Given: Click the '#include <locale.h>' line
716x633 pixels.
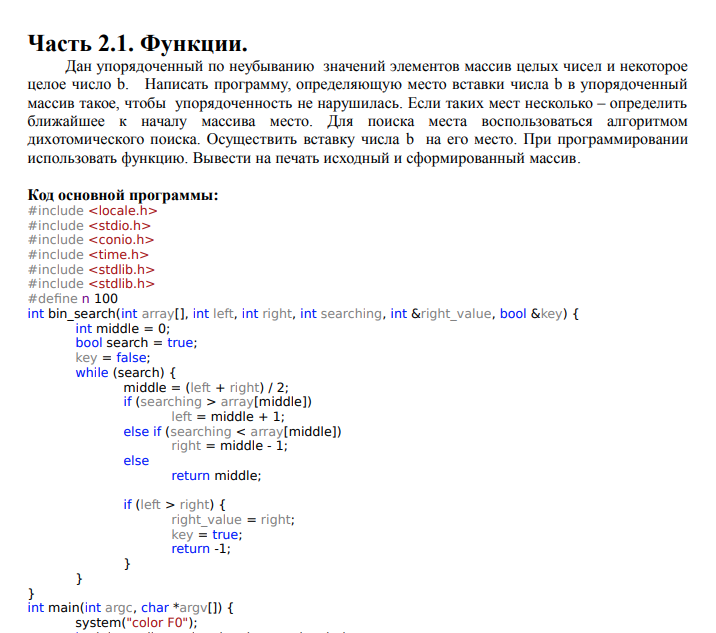Looking at the screenshot, I should coord(92,211).
